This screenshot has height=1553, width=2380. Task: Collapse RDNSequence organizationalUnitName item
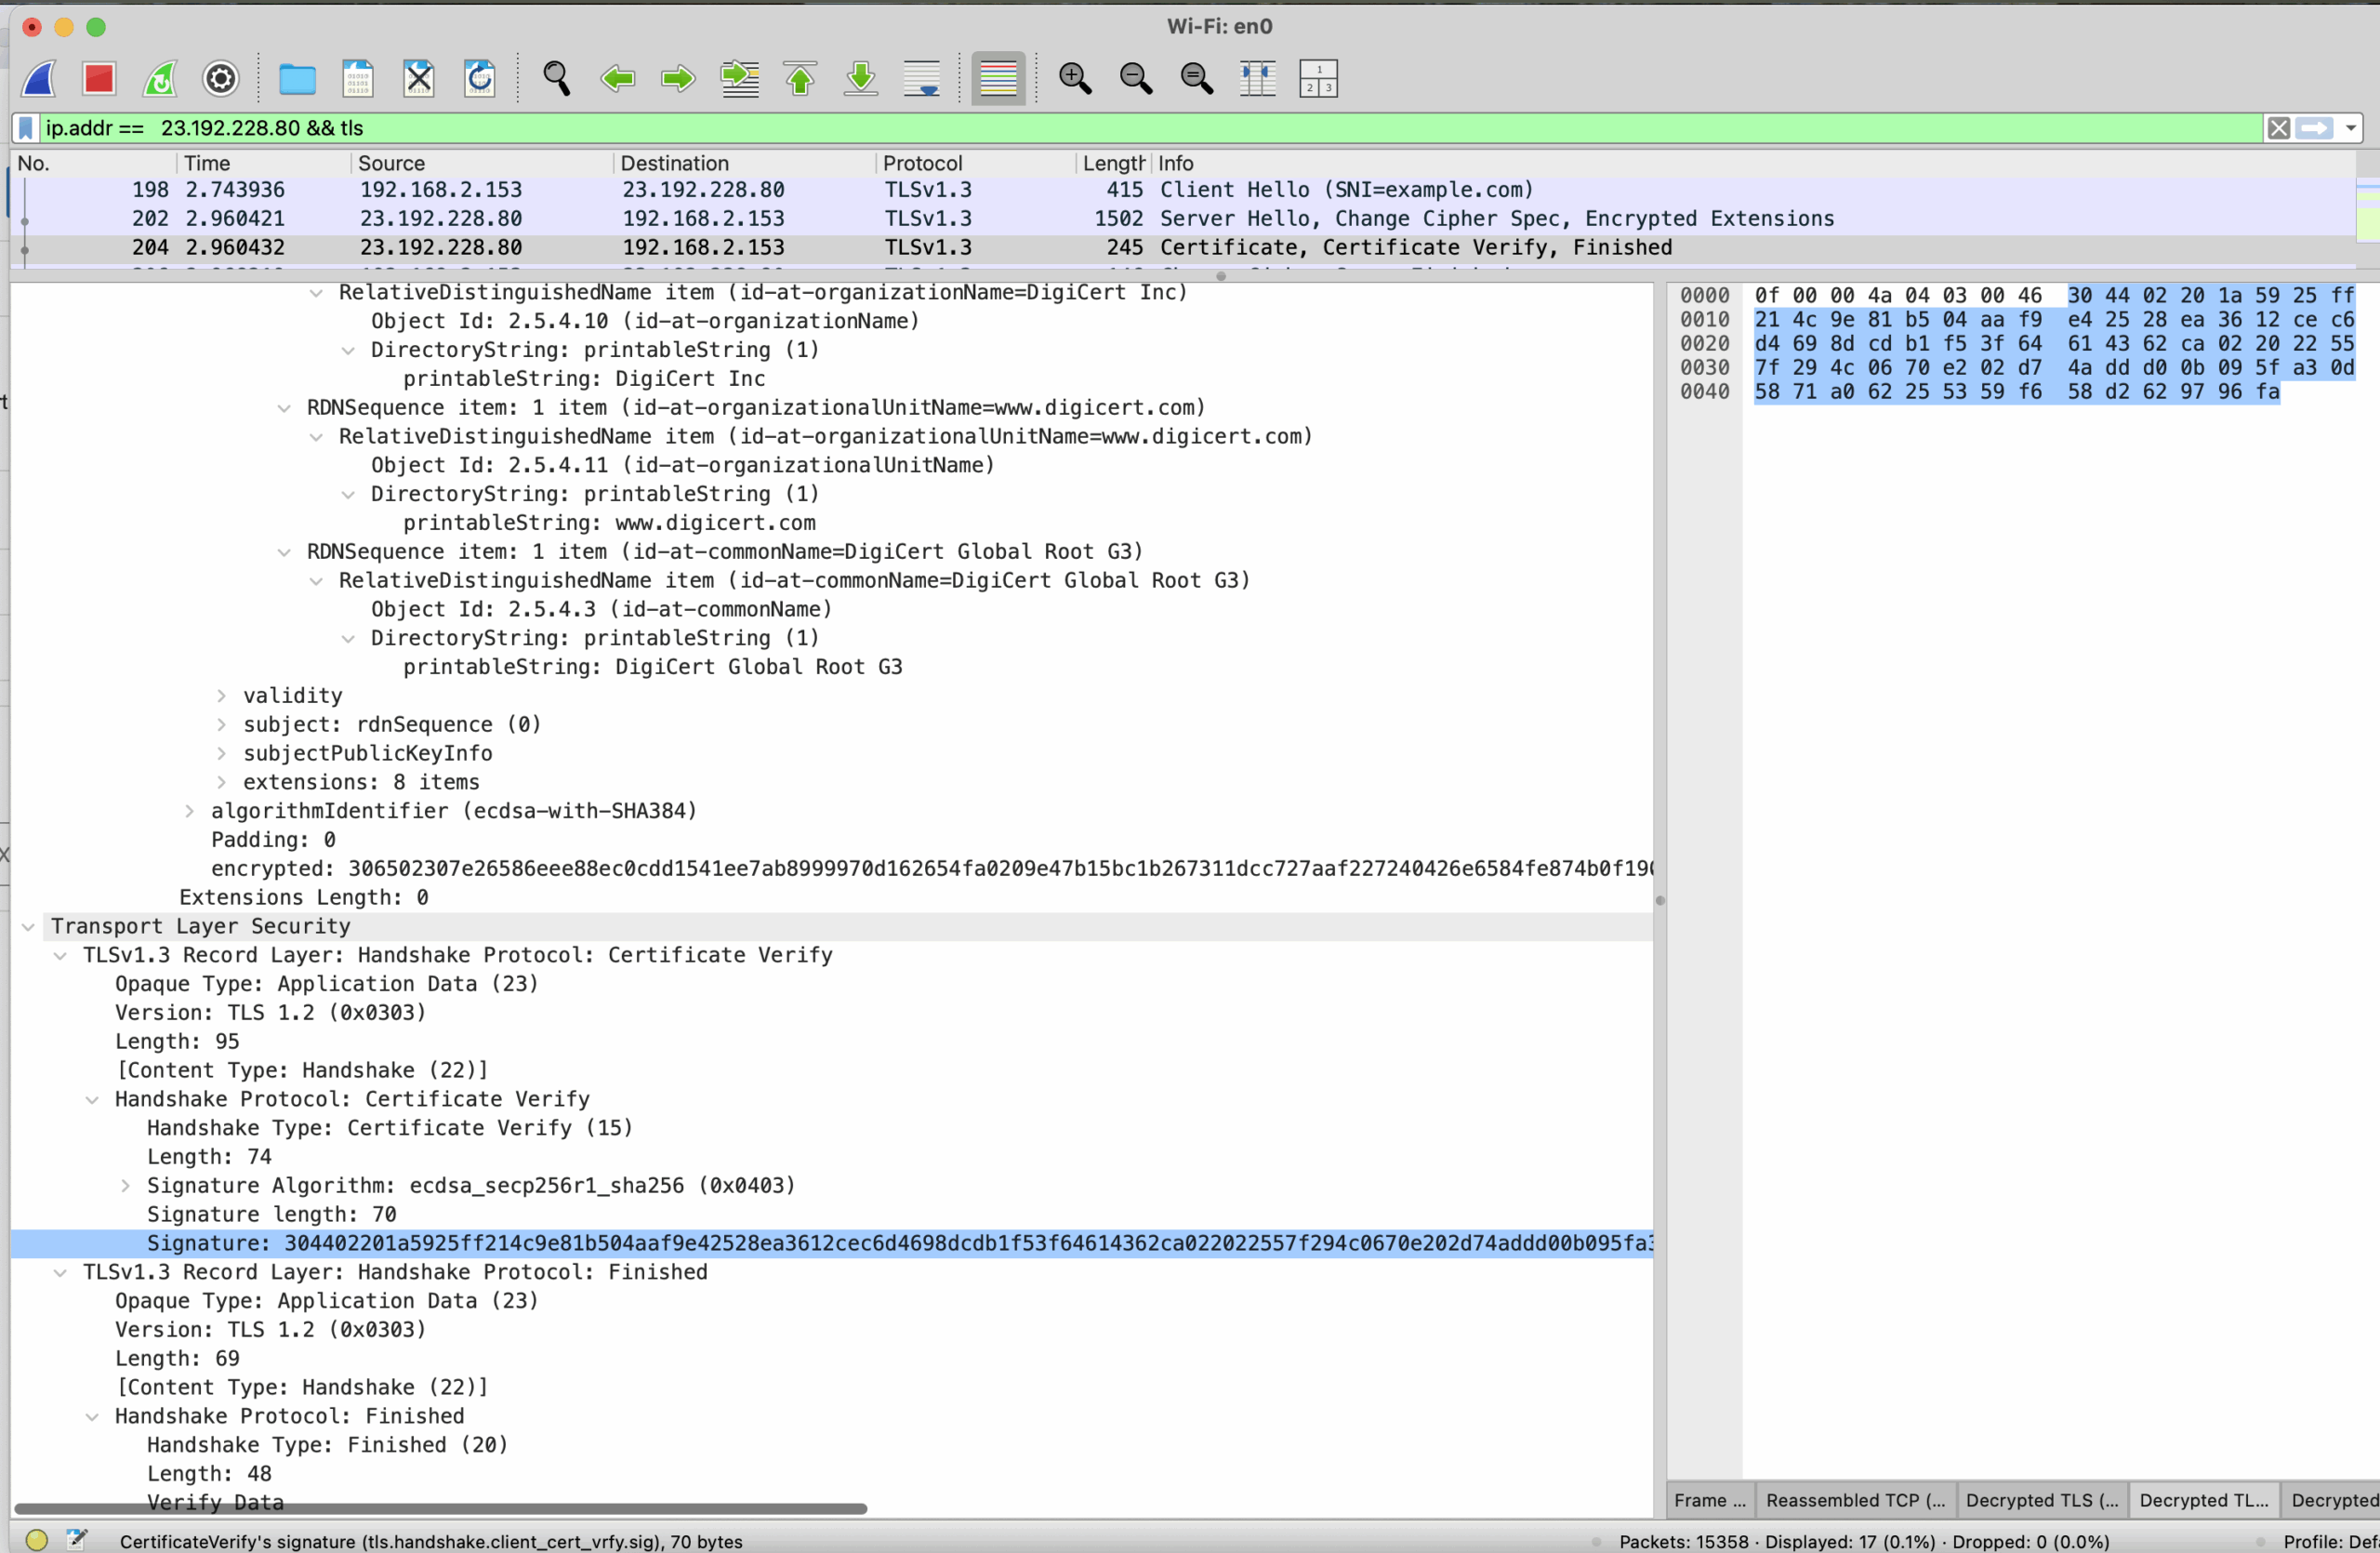284,408
